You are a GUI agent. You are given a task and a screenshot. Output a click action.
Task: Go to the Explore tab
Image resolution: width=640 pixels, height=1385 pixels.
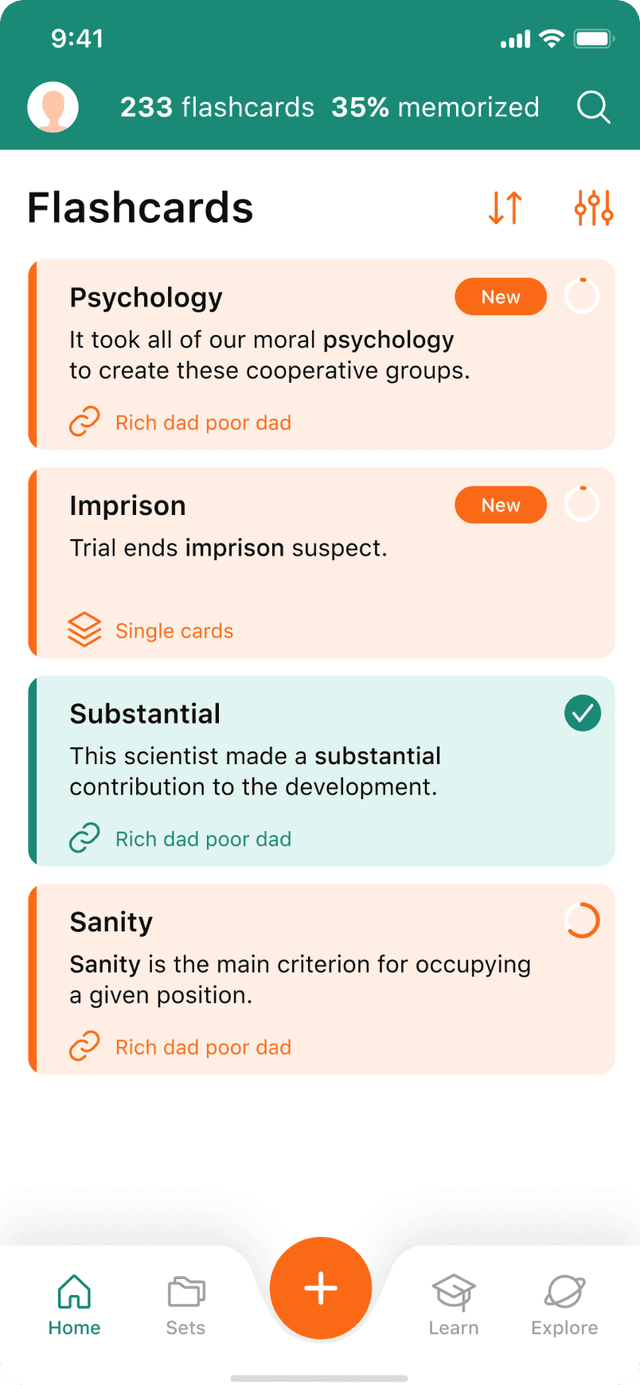coord(564,1305)
